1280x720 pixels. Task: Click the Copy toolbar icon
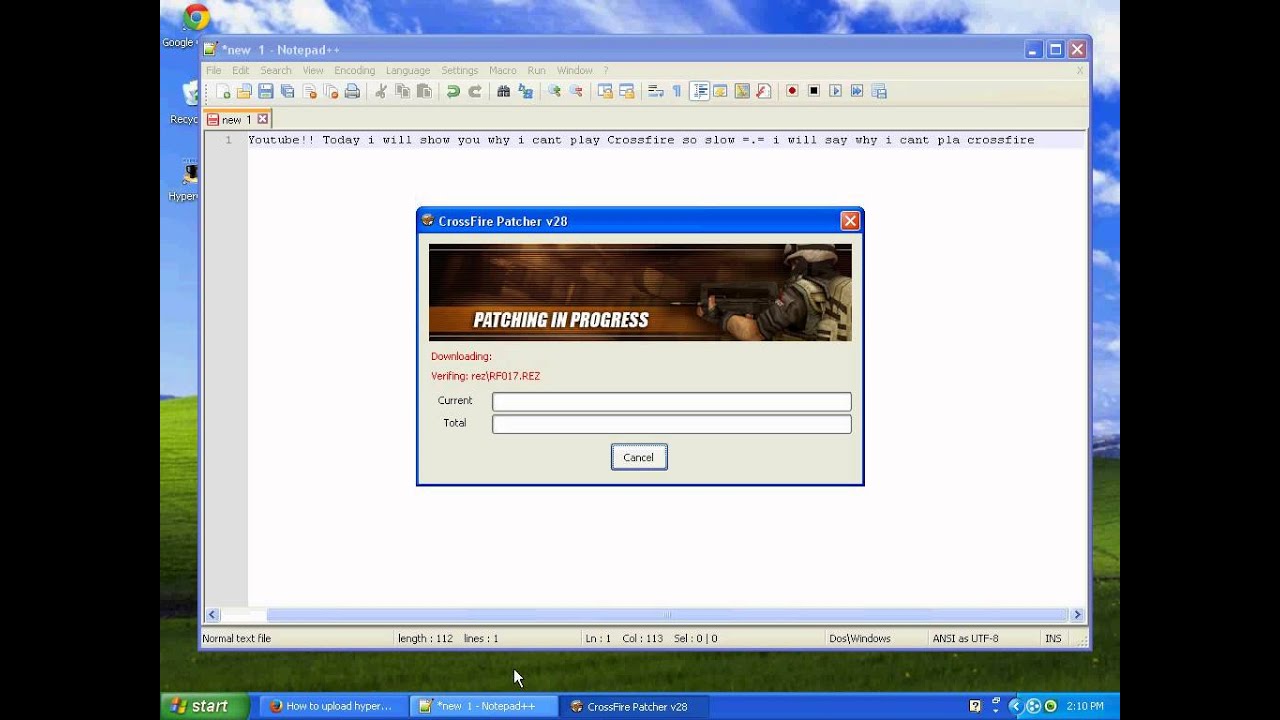click(x=403, y=91)
